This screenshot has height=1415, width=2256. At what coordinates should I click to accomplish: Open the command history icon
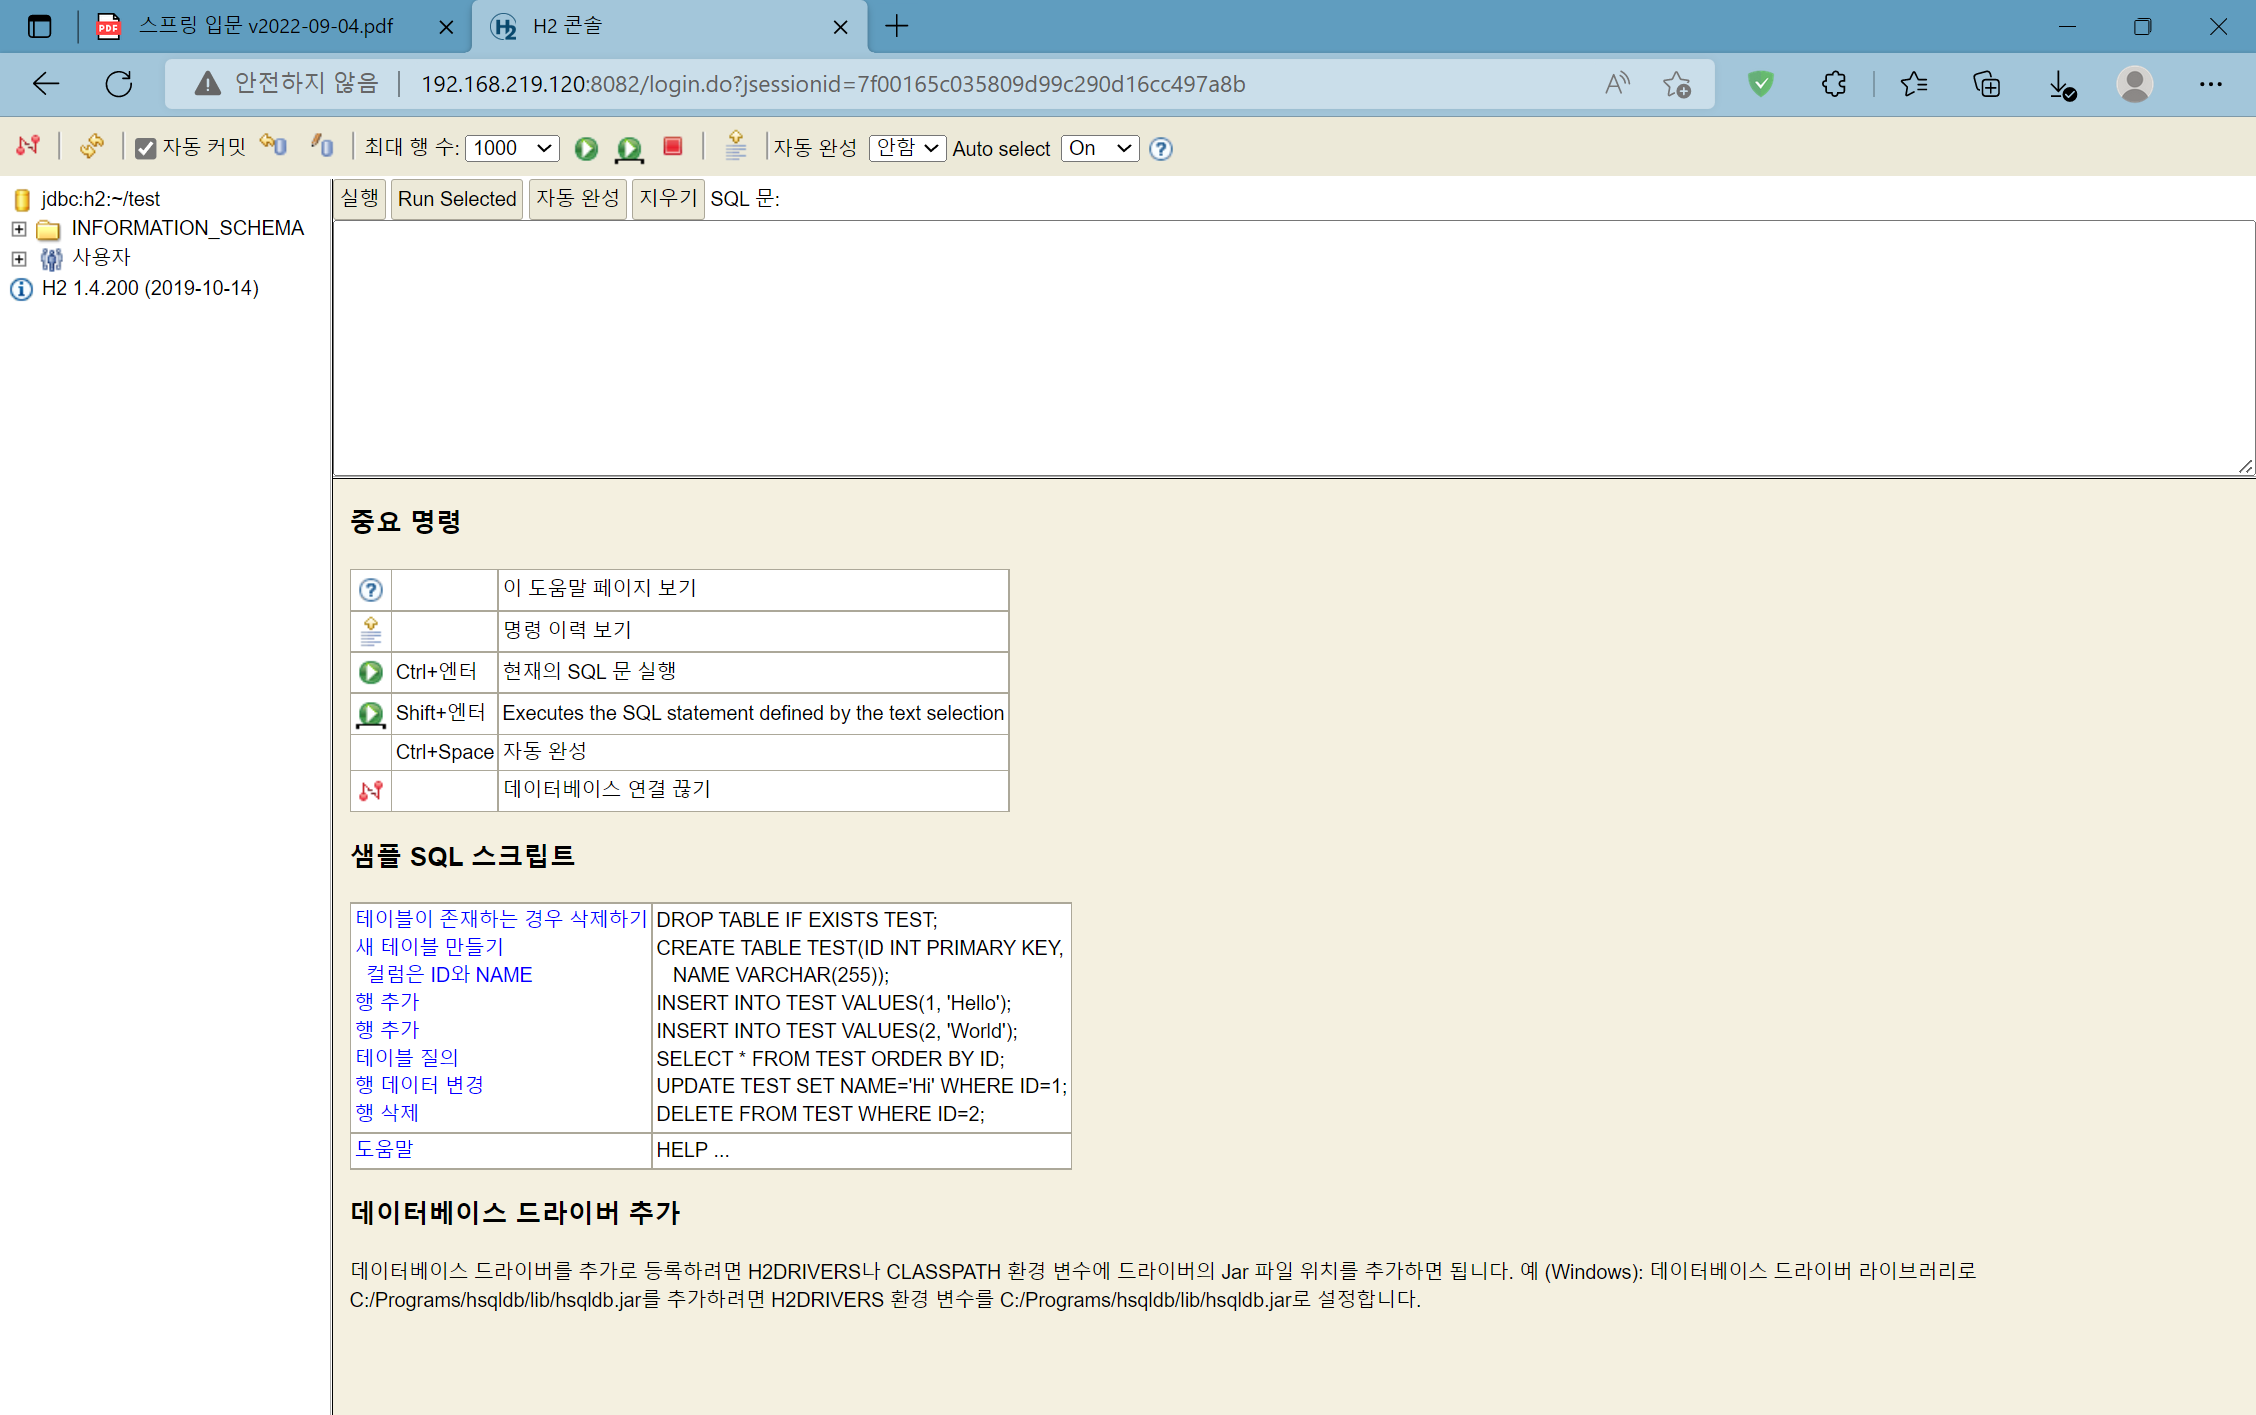pyautogui.click(x=736, y=147)
